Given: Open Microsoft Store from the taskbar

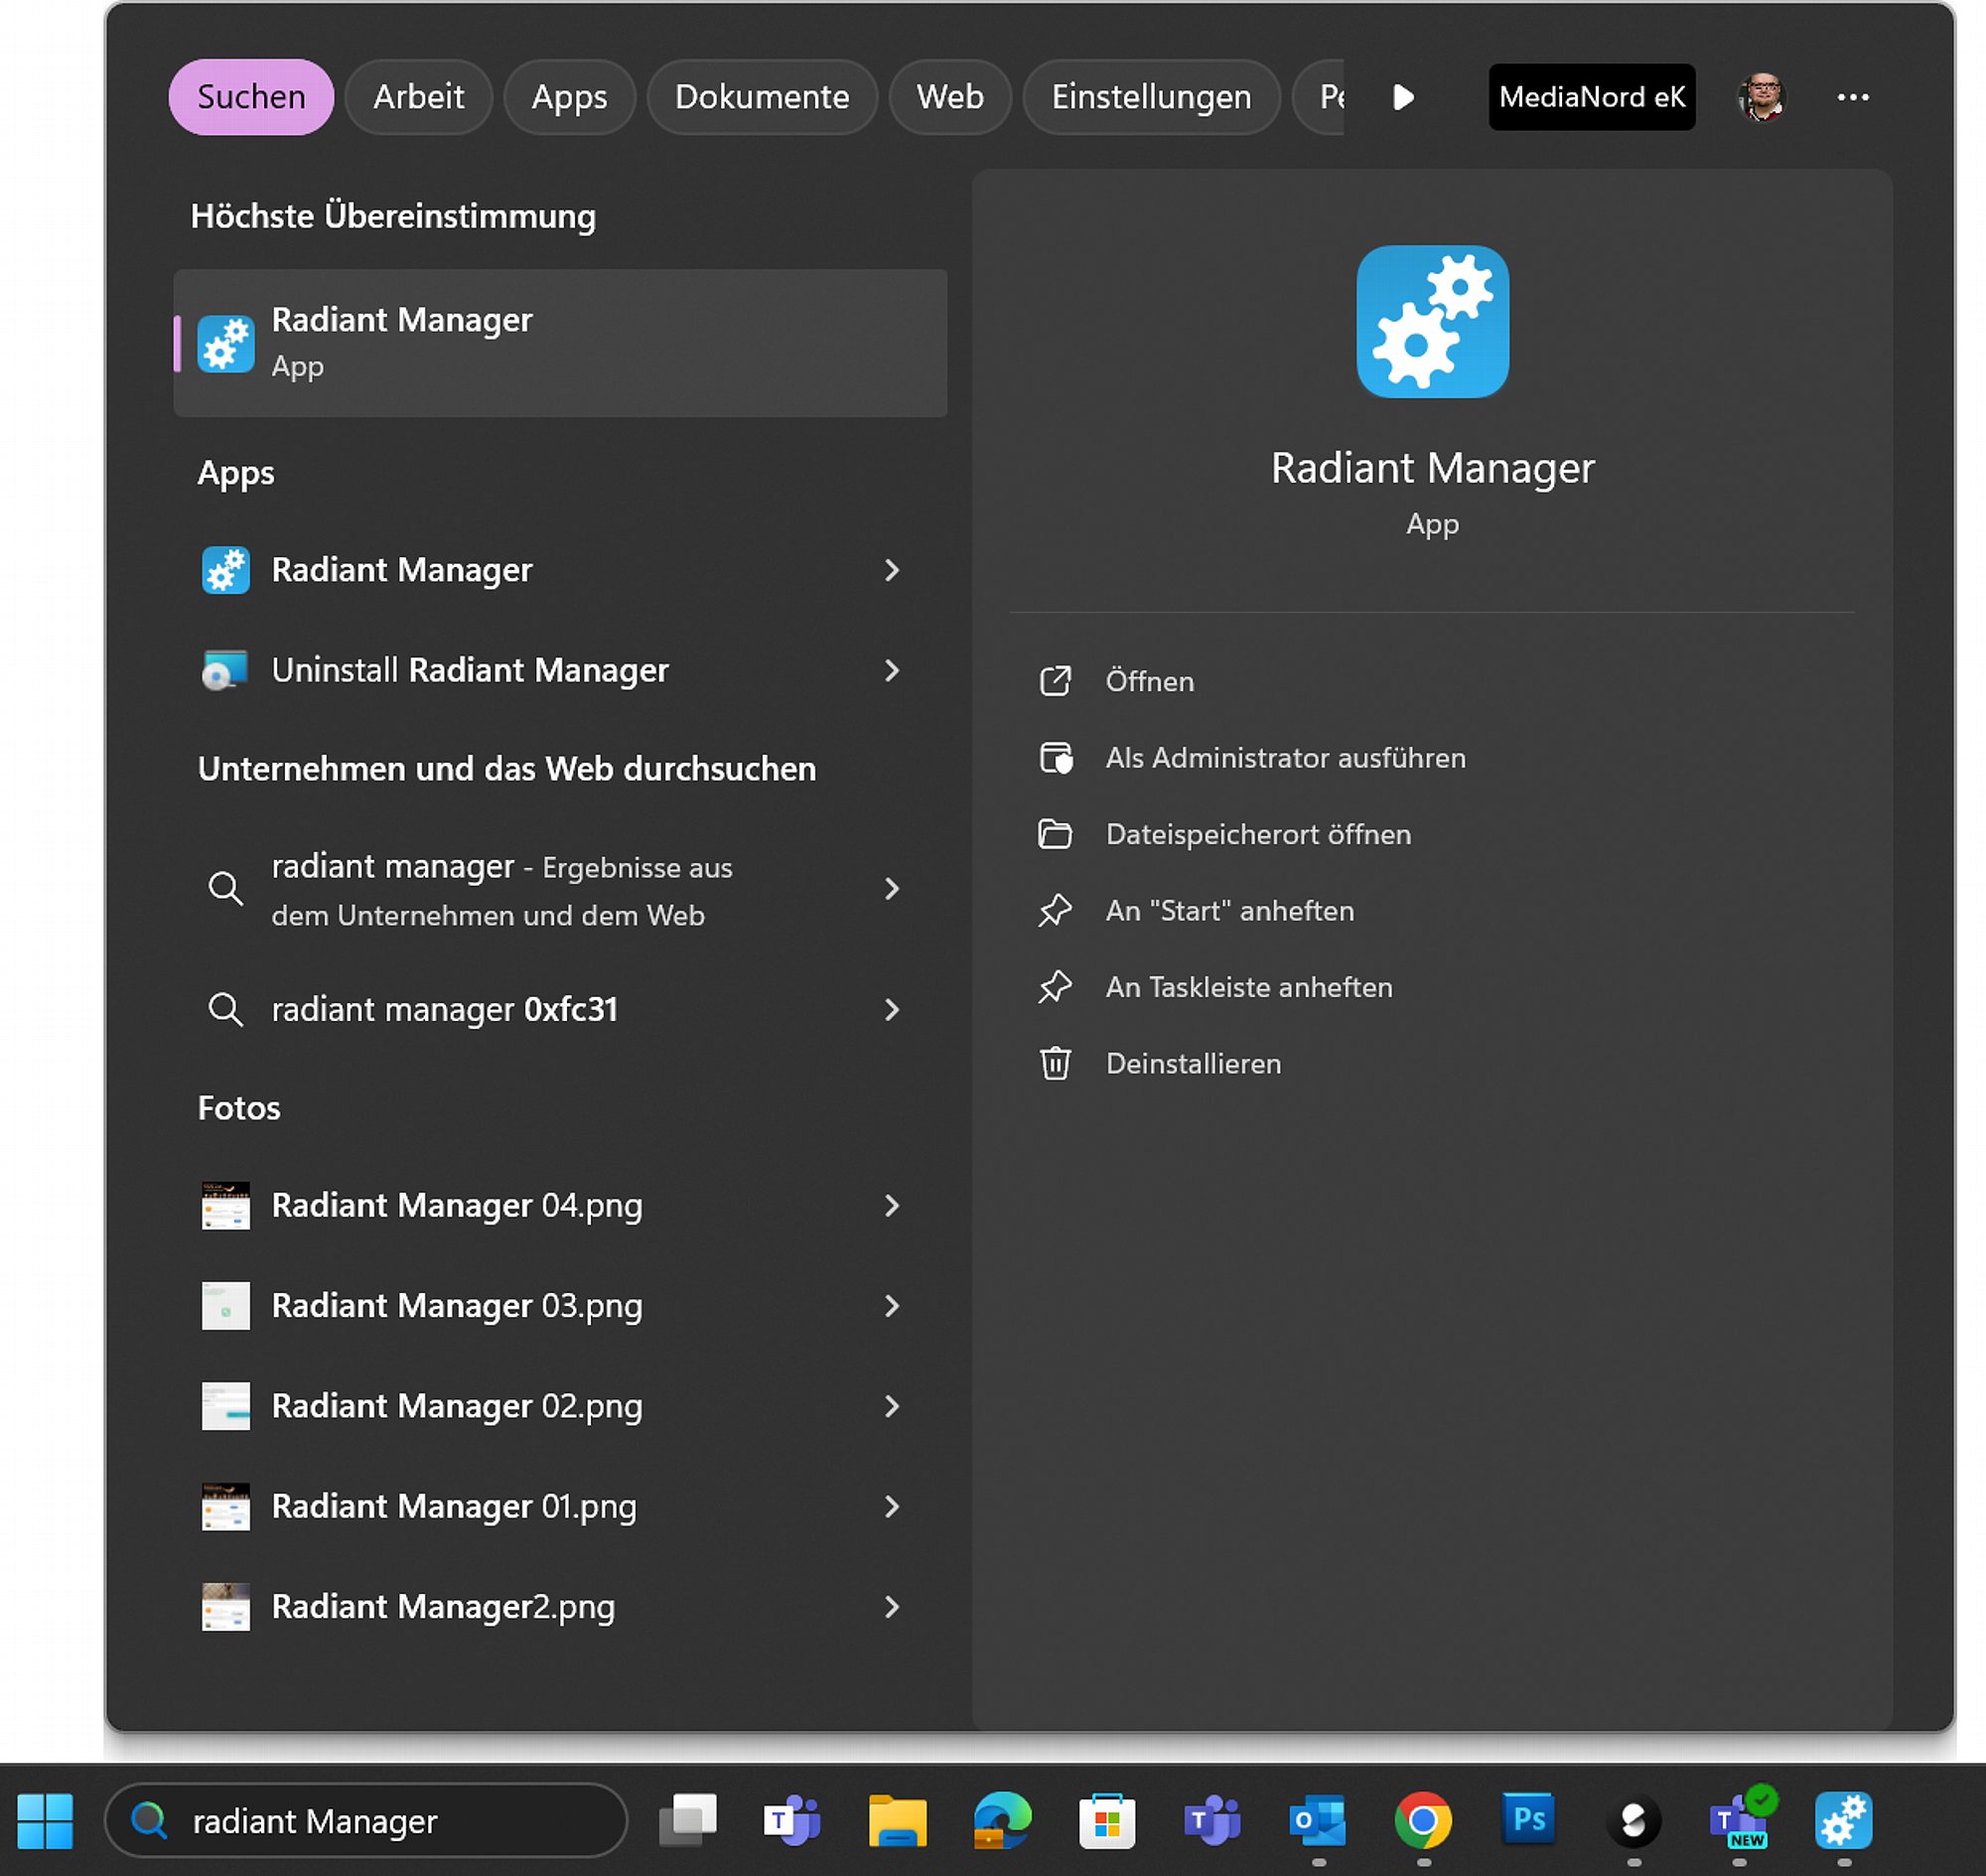Looking at the screenshot, I should coord(1107,1820).
